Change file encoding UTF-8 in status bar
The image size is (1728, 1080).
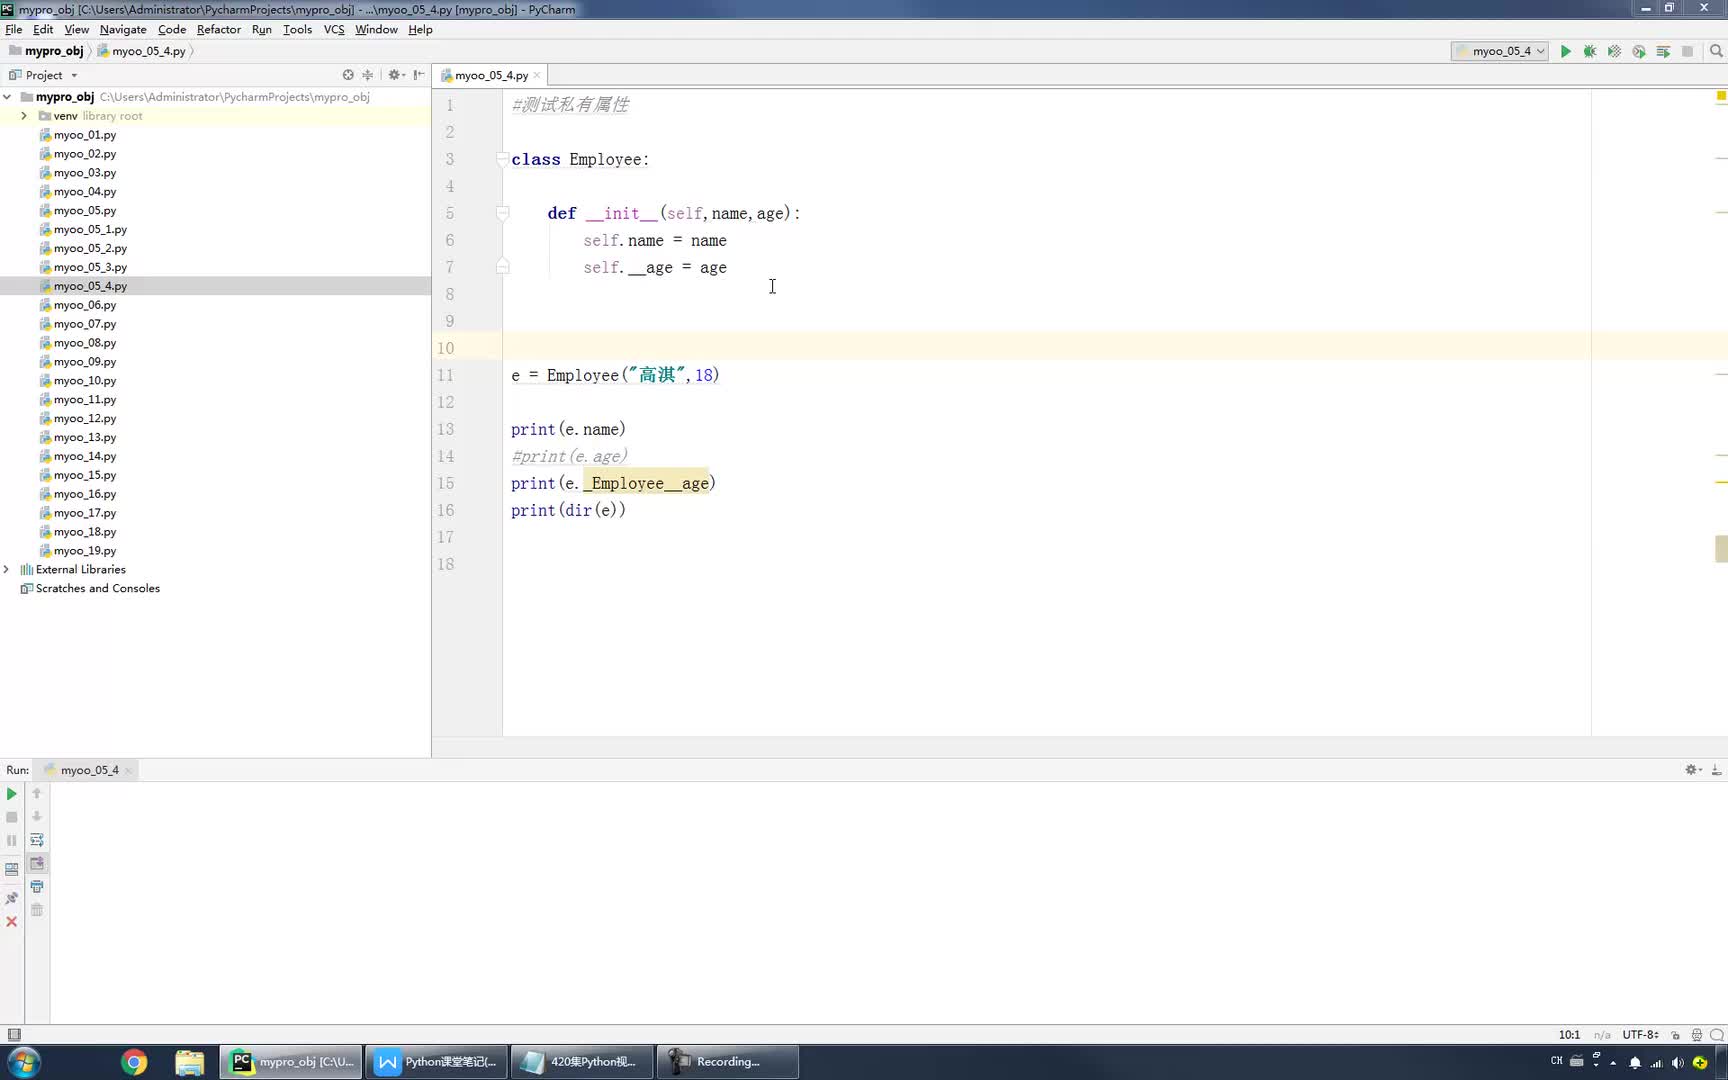tap(1640, 1035)
